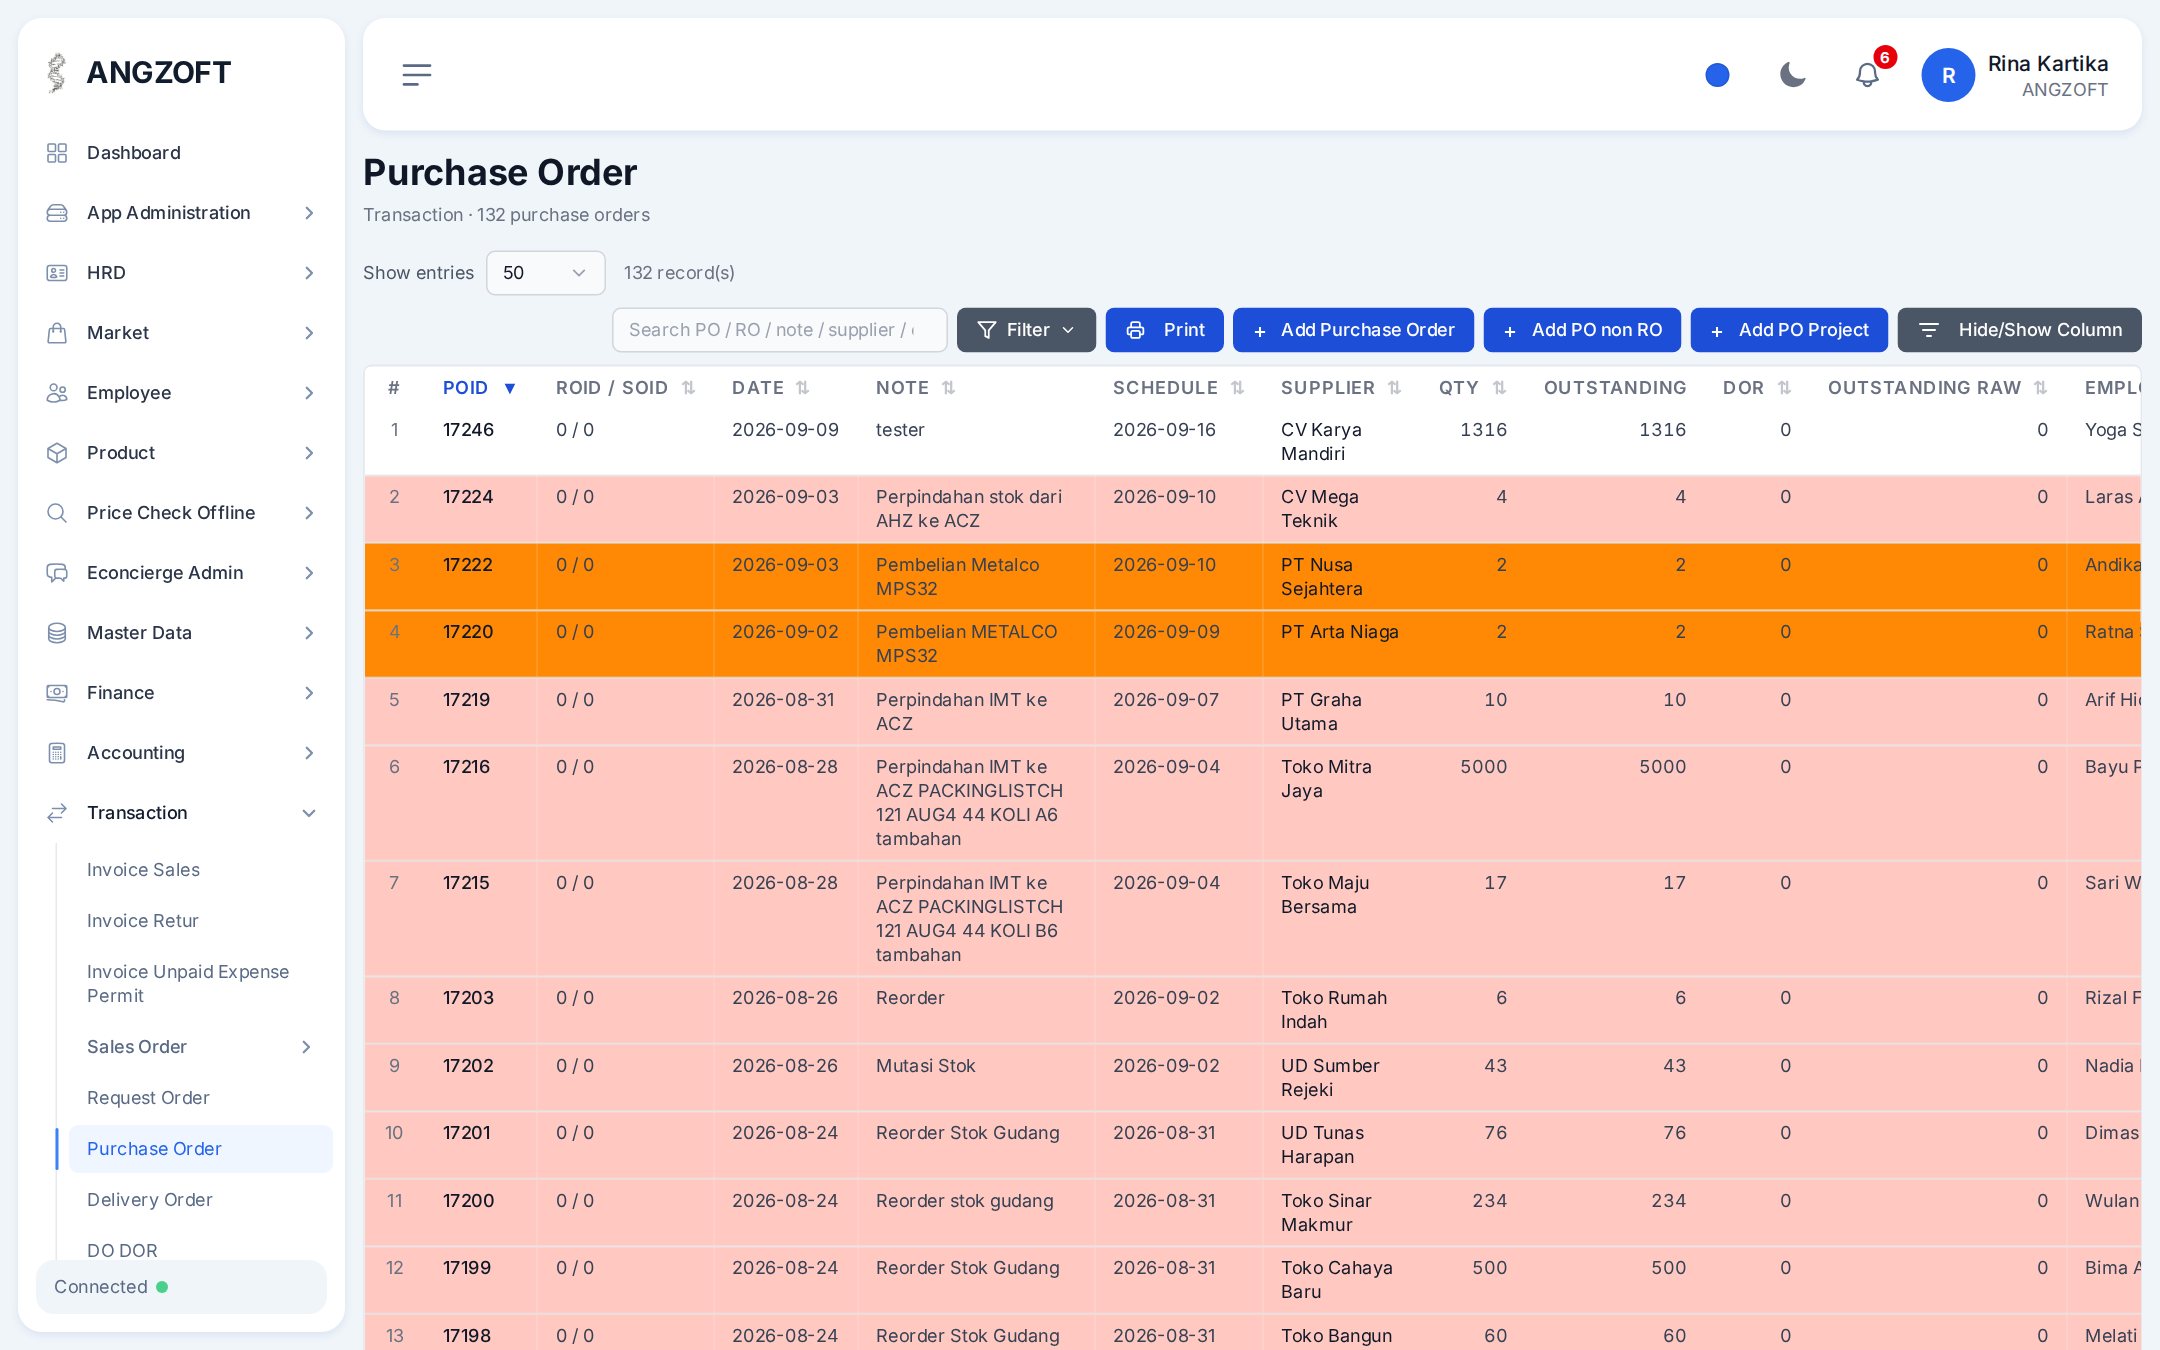
Task: Open Rina Kartika user avatar
Action: pos(1948,75)
